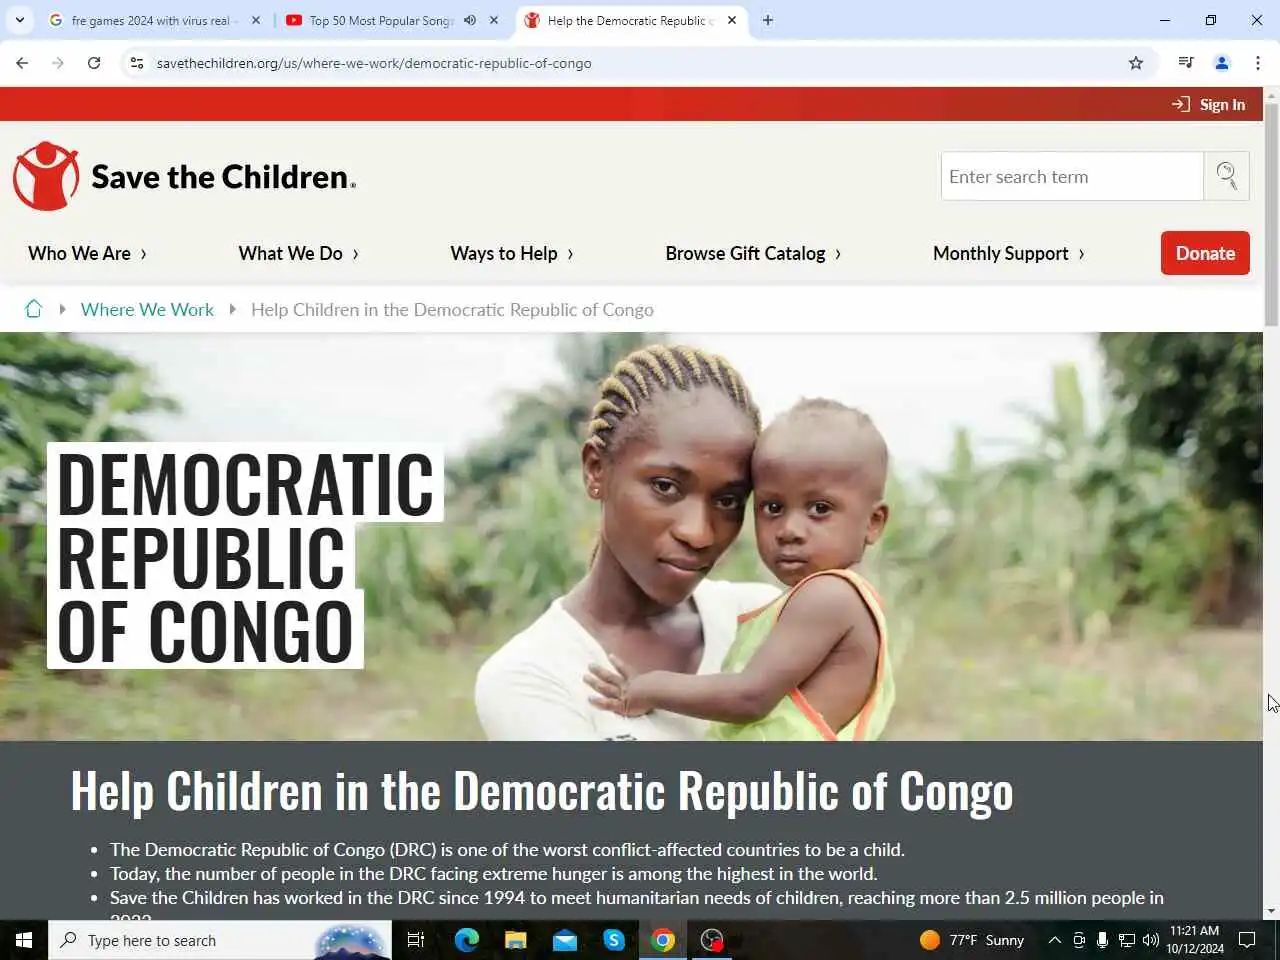Bookmark this page with star icon
The image size is (1280, 960).
tap(1136, 63)
